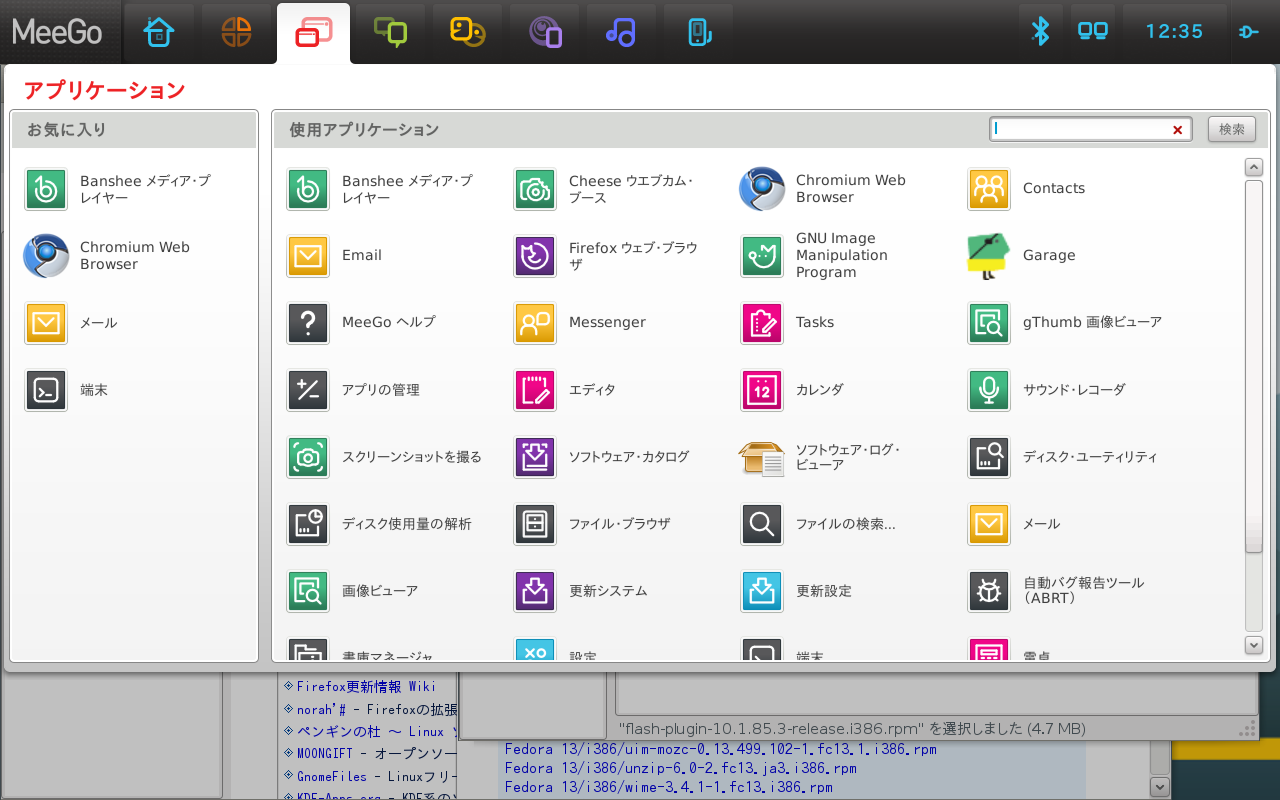Open the norah'# - Firefox link in the background window

[377, 710]
